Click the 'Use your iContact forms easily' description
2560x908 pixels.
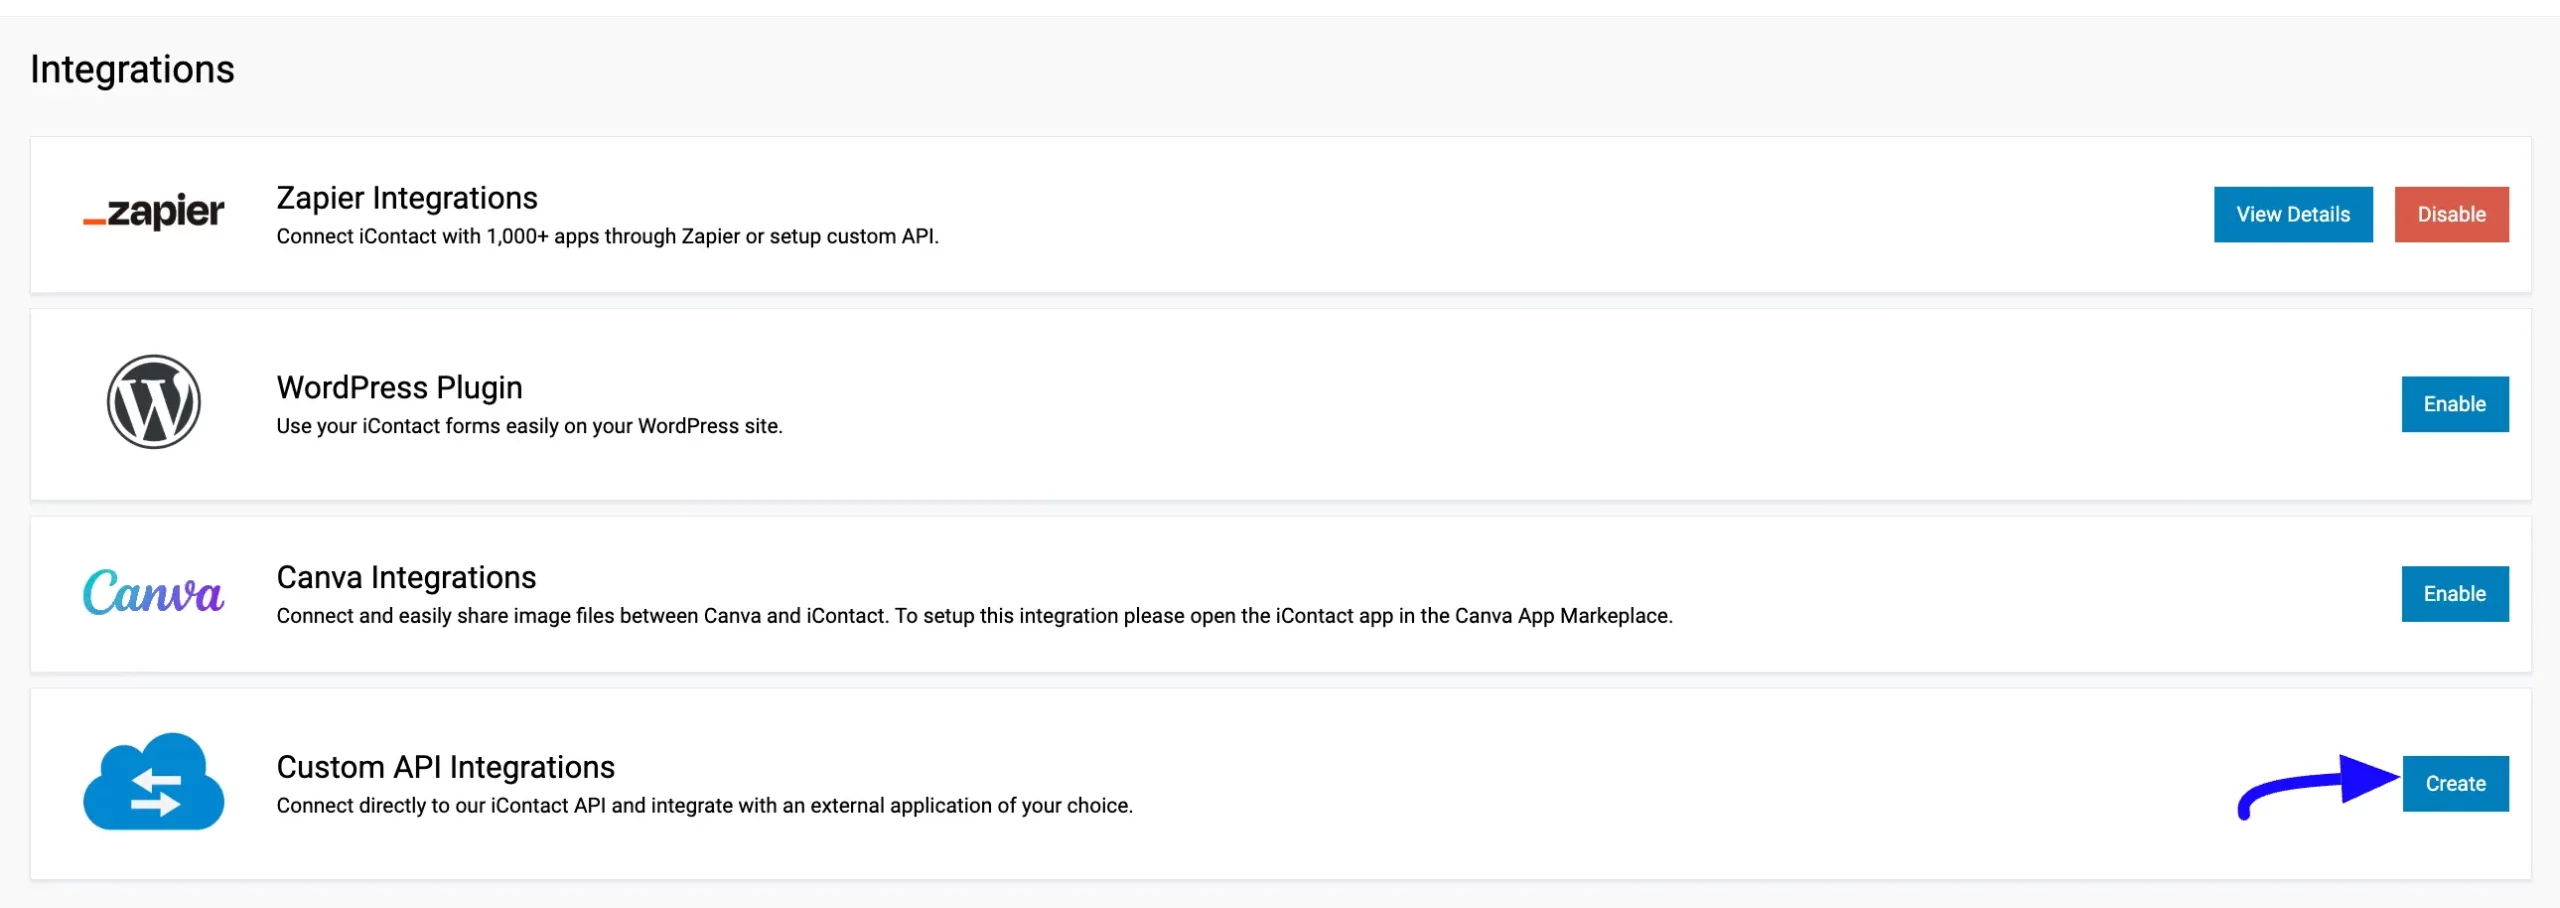point(529,426)
